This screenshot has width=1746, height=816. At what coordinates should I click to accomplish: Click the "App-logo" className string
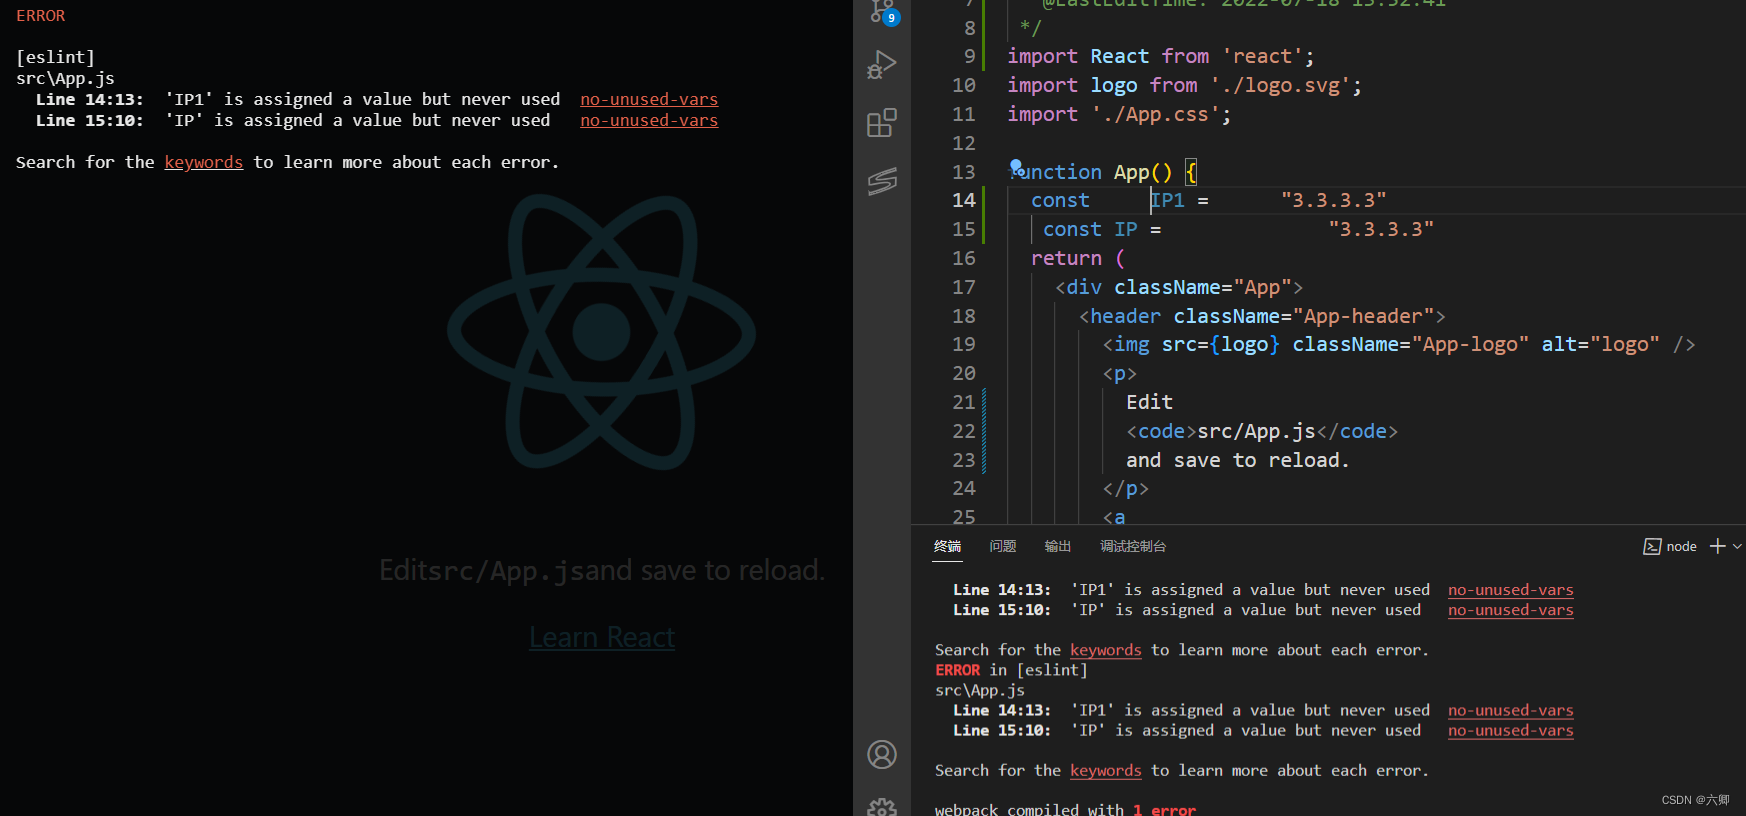click(x=1470, y=344)
